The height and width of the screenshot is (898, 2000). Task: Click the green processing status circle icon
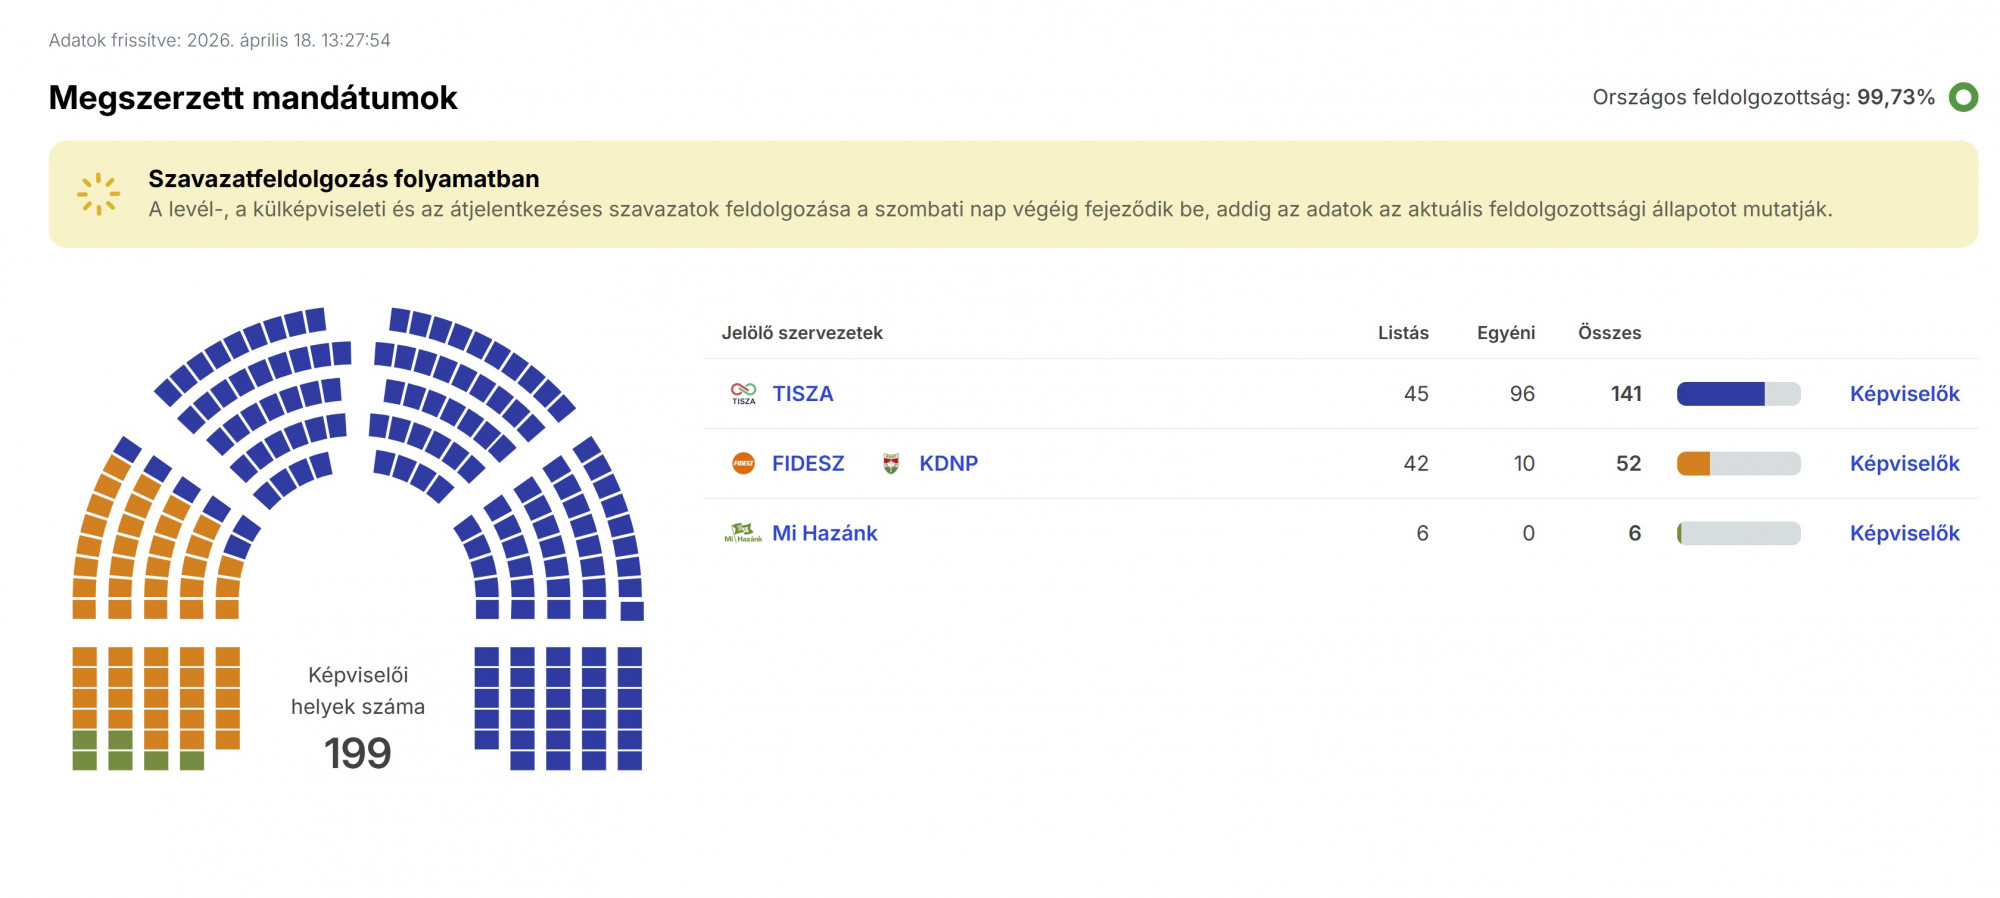pyautogui.click(x=1963, y=97)
